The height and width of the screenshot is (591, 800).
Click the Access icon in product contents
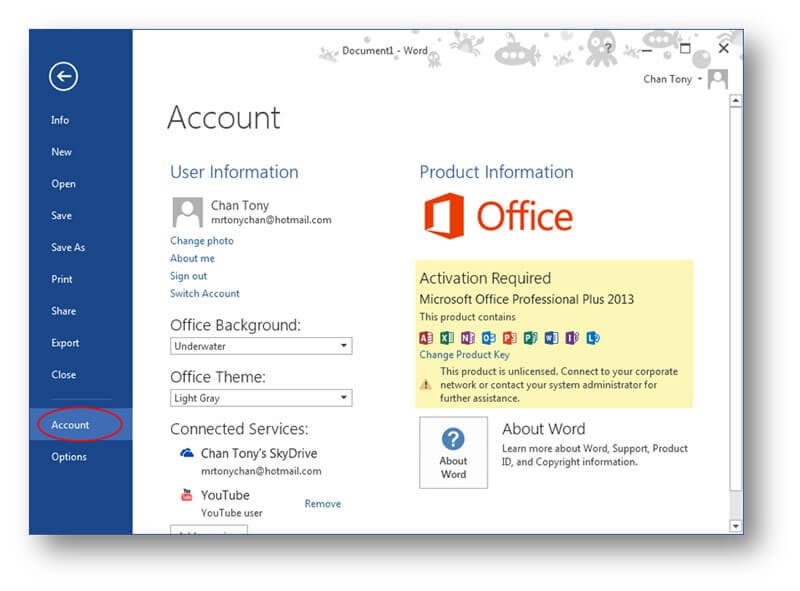(426, 338)
